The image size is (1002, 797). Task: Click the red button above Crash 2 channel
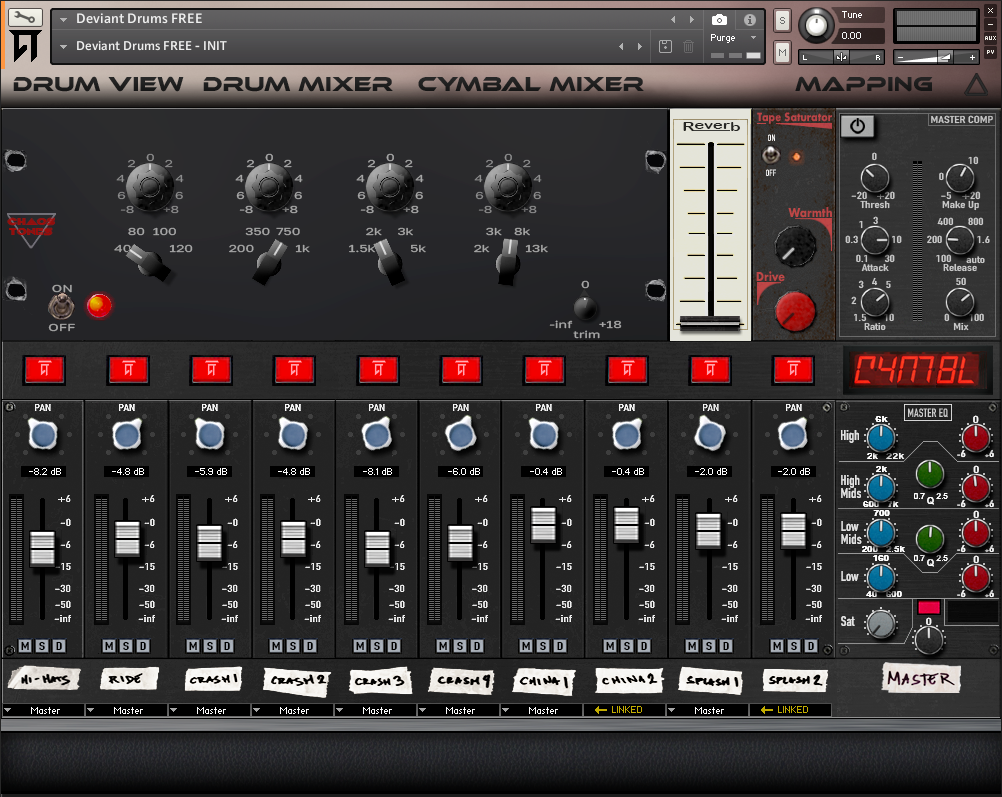coord(294,369)
